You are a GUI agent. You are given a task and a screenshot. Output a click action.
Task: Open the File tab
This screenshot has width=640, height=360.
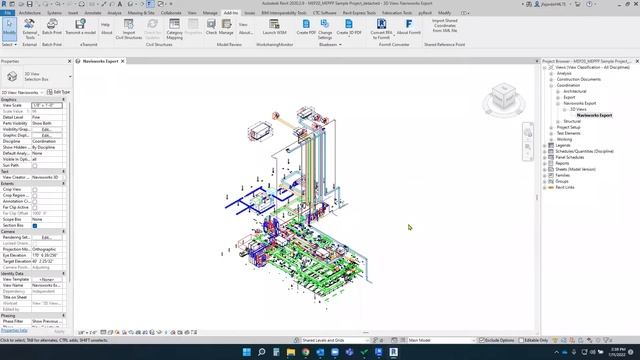7,13
